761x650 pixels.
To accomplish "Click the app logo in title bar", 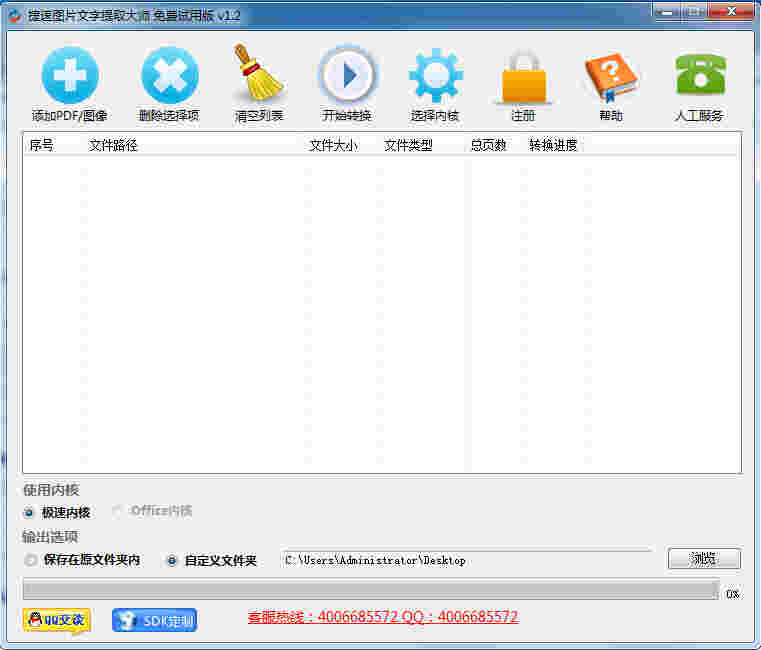I will (15, 16).
